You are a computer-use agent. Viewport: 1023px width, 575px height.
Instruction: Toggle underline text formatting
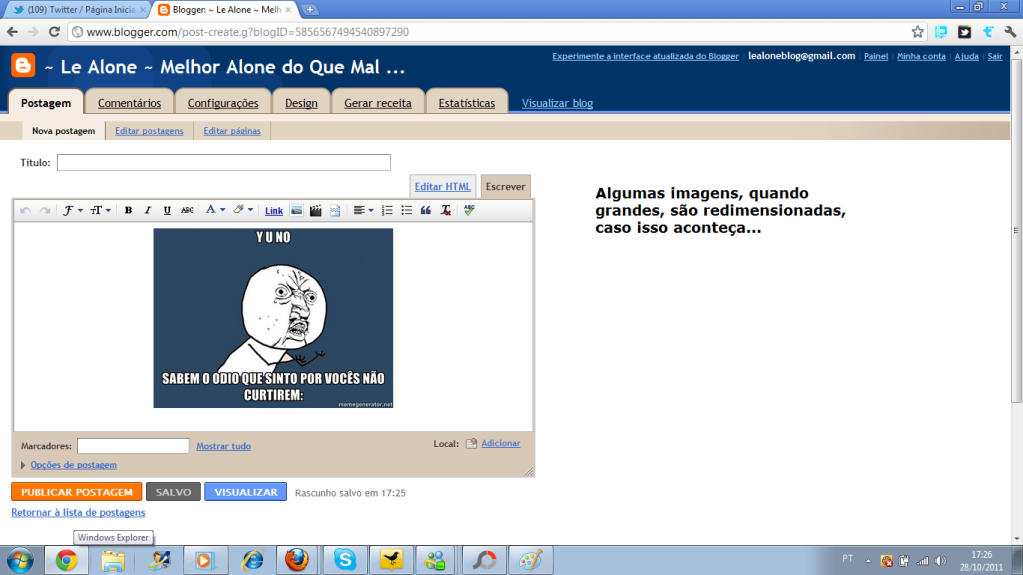167,210
